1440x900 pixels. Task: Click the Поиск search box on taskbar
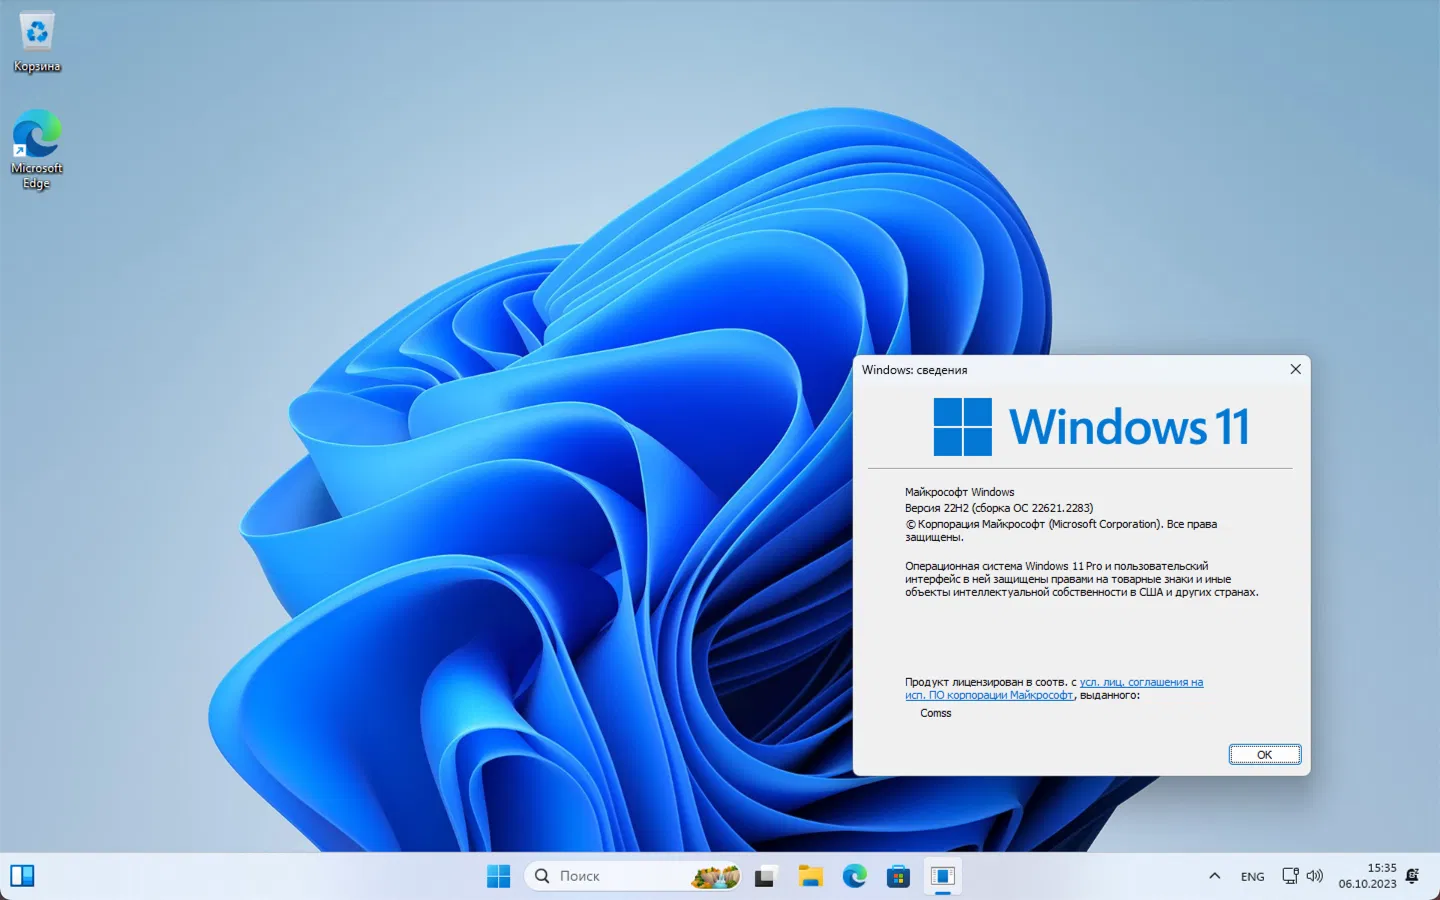[x=633, y=876]
